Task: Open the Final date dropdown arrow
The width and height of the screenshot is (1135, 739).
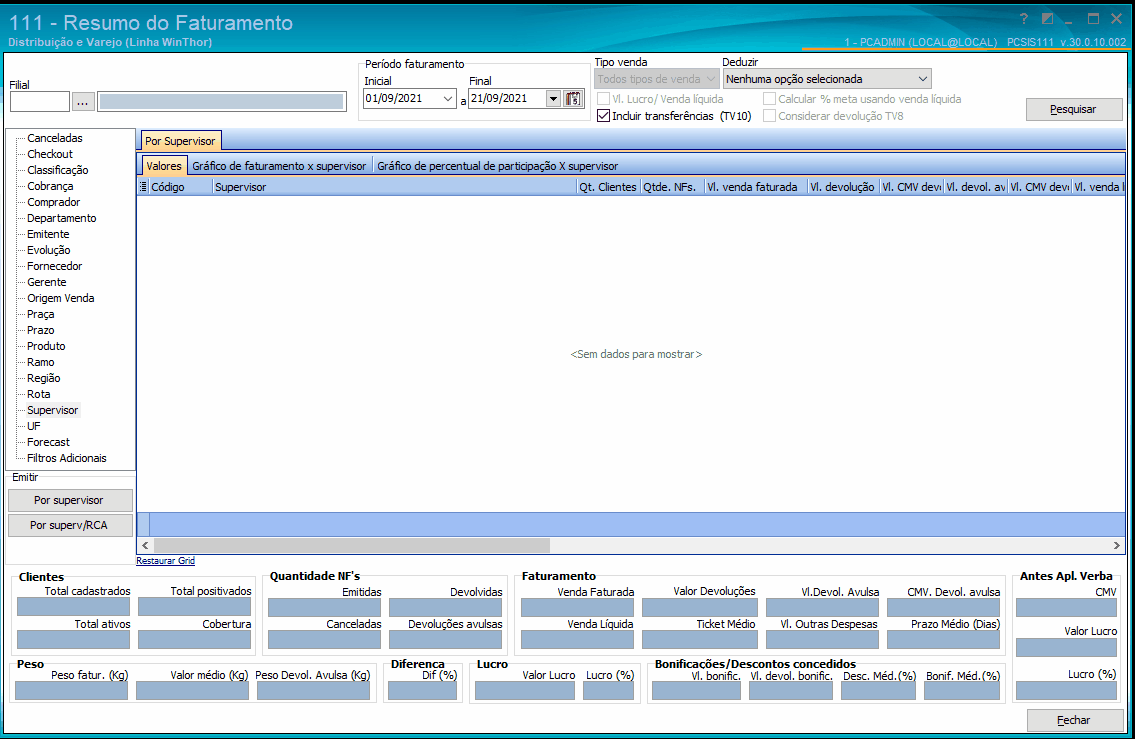Action: tap(553, 98)
